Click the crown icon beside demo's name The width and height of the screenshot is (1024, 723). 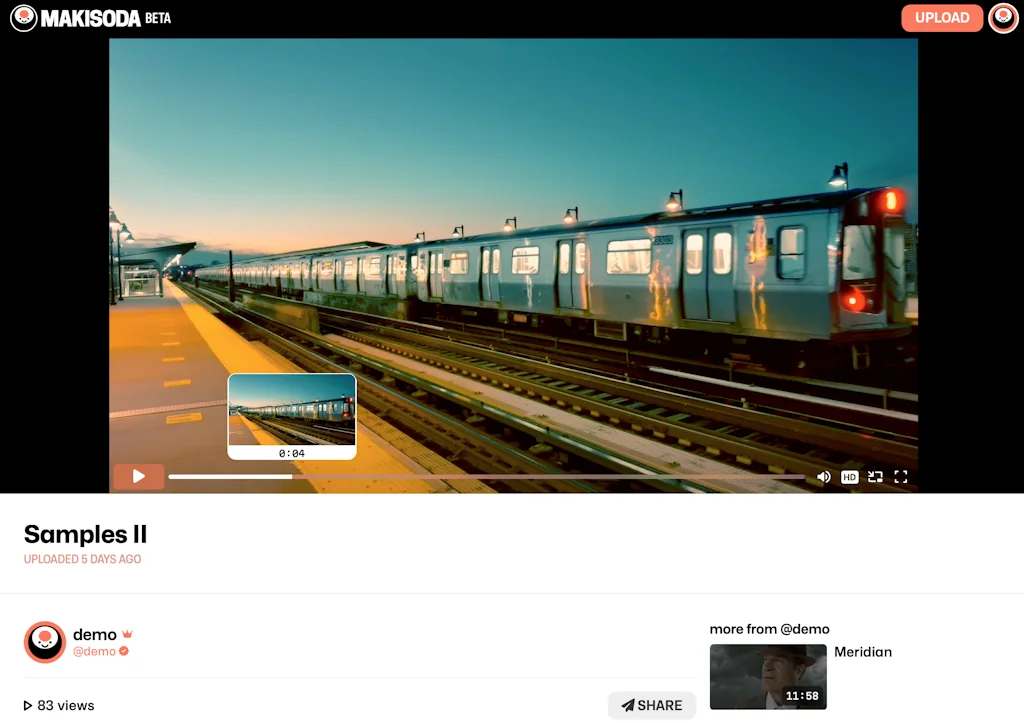[129, 632]
